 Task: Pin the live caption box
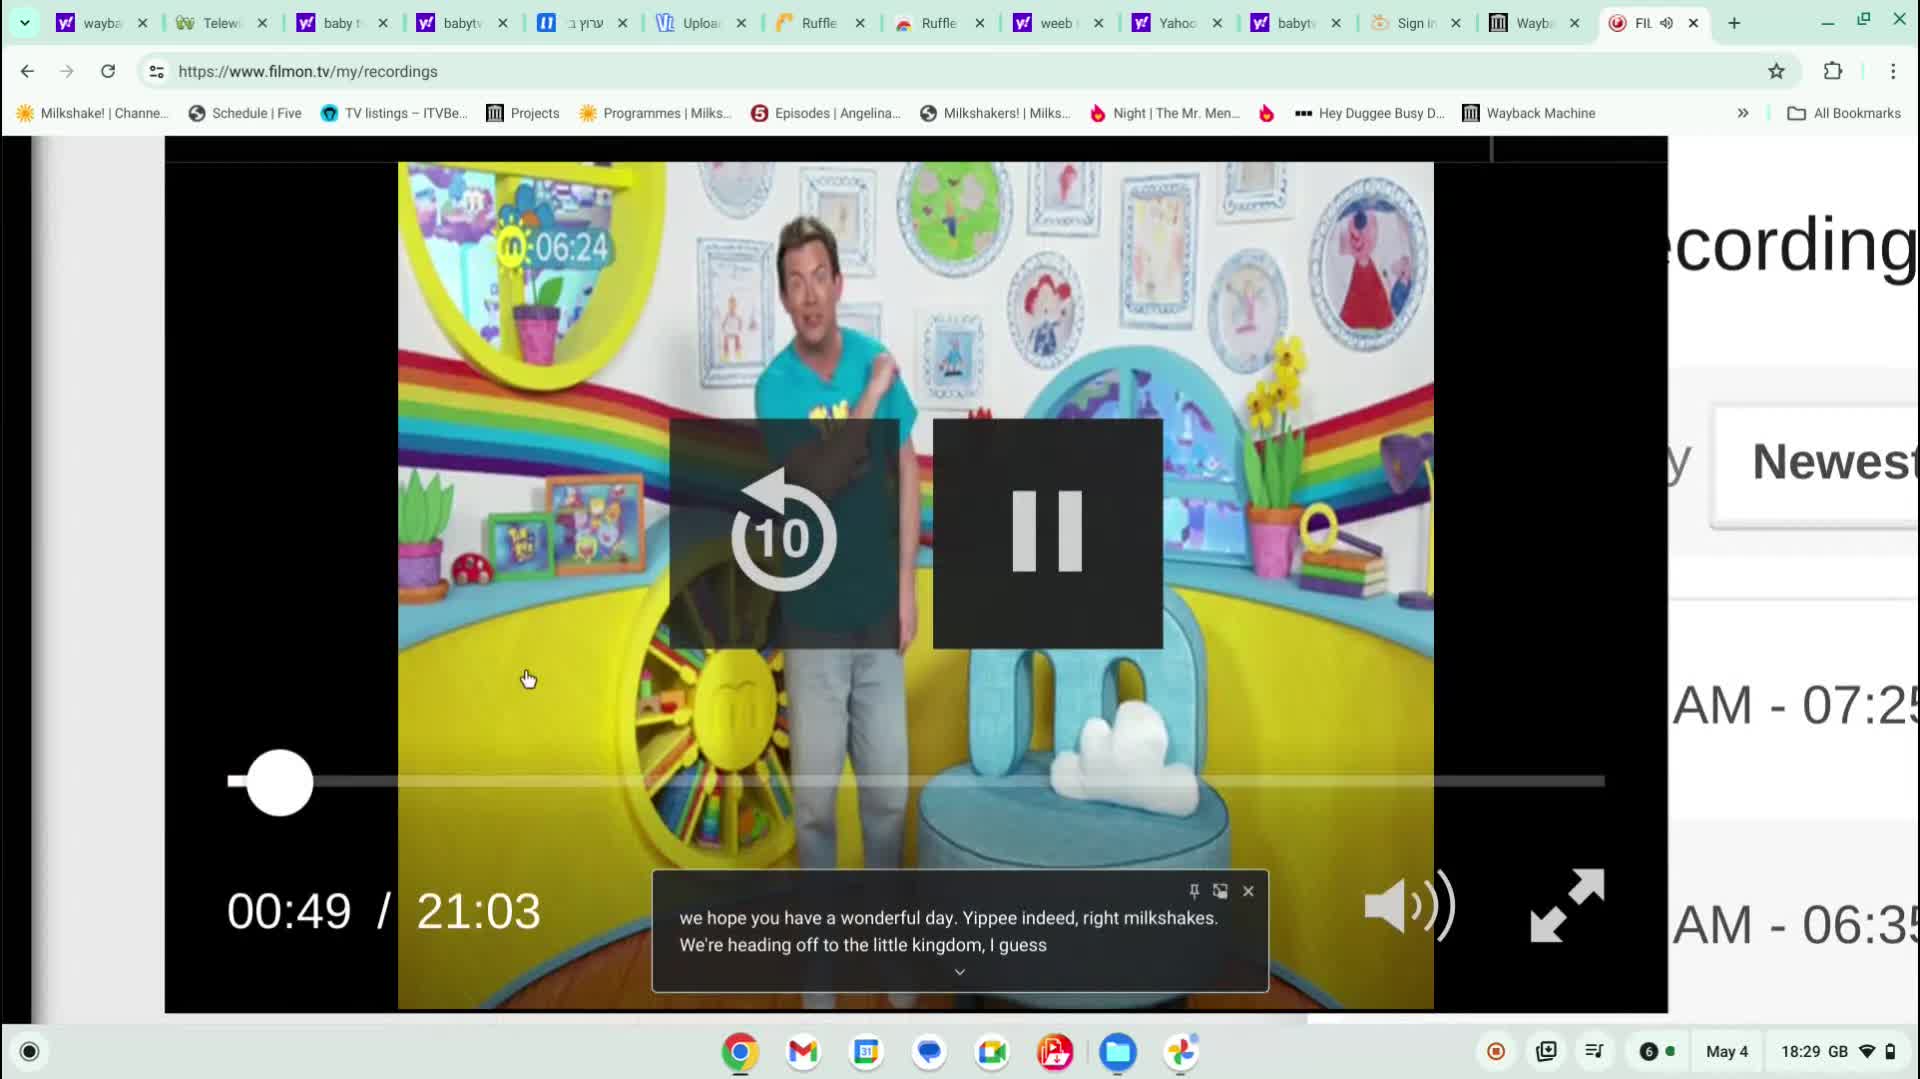[x=1192, y=890]
